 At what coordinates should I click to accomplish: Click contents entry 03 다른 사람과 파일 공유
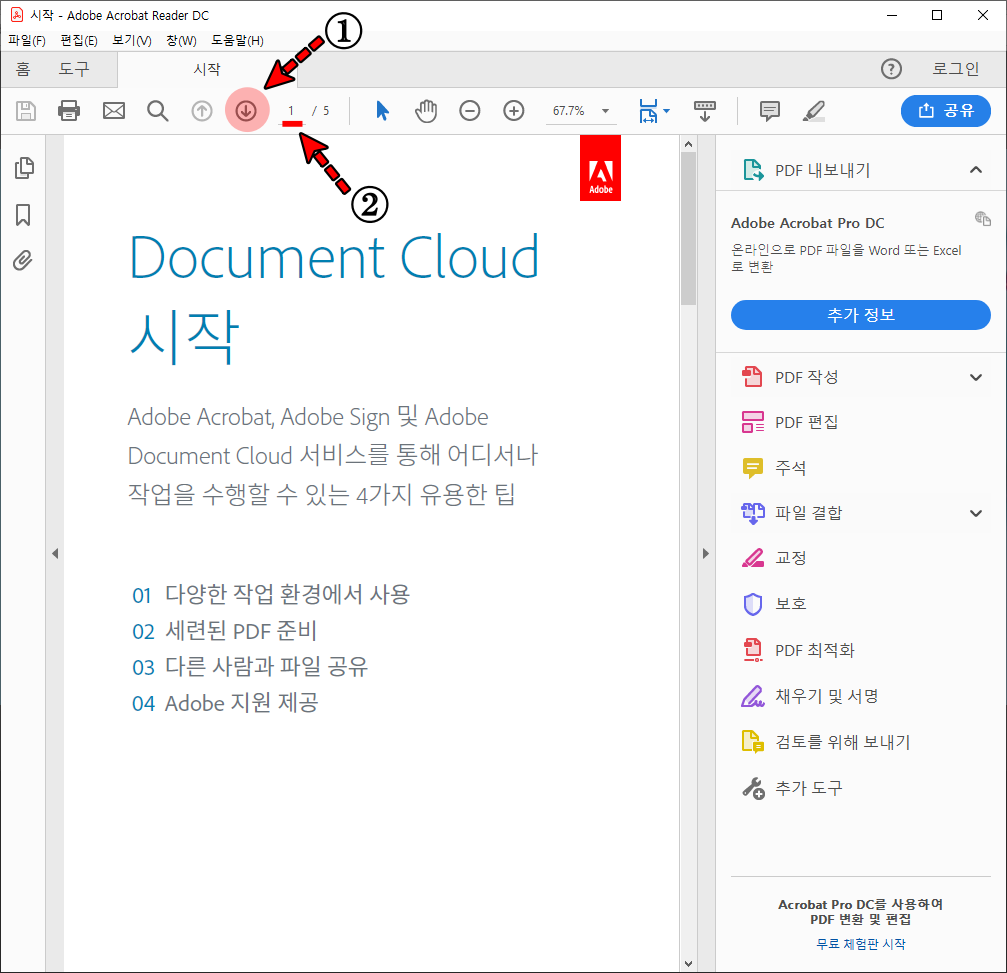coord(250,667)
